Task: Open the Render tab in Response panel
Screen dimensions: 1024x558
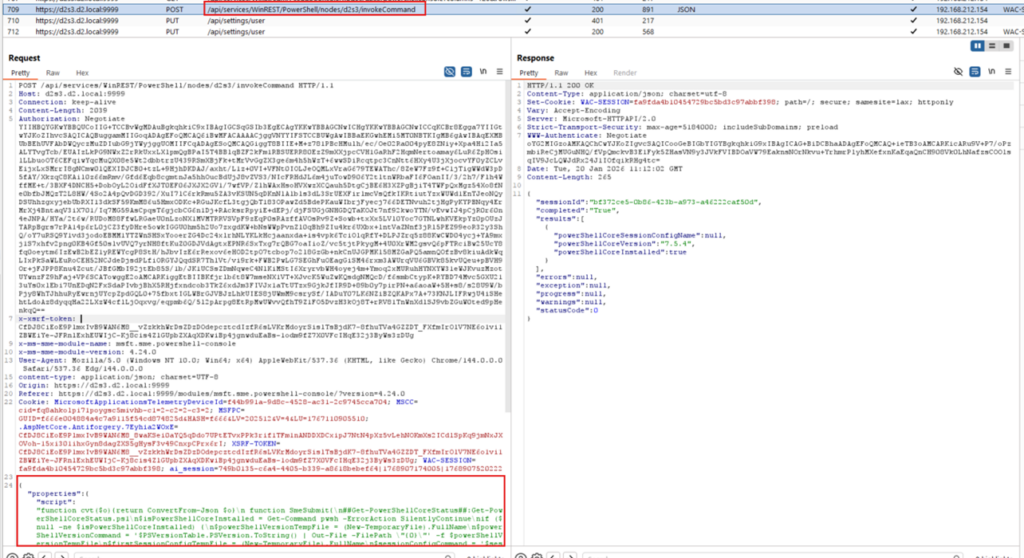Action: (x=624, y=73)
